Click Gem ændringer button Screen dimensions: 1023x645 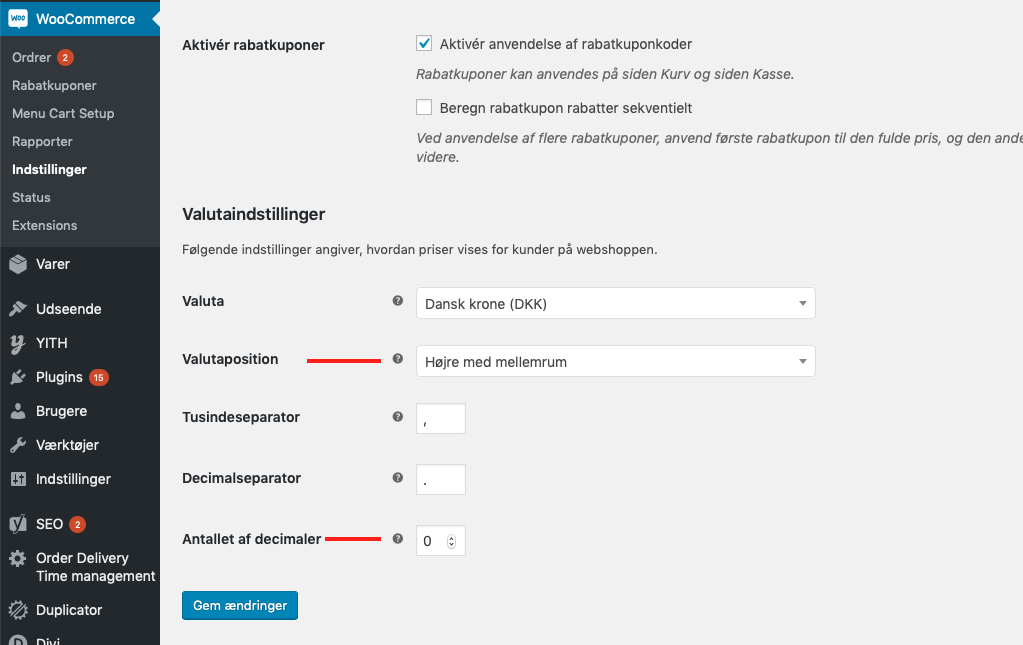(x=240, y=605)
